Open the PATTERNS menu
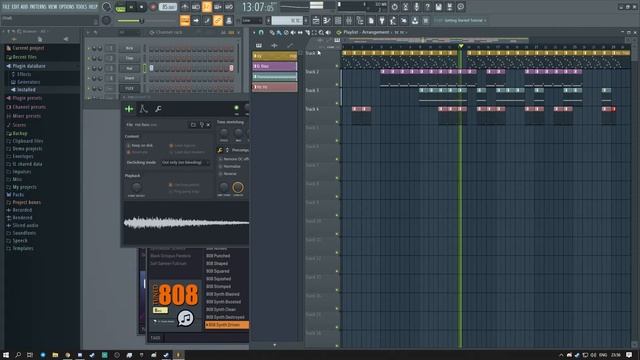The width and height of the screenshot is (640, 360). point(38,7)
